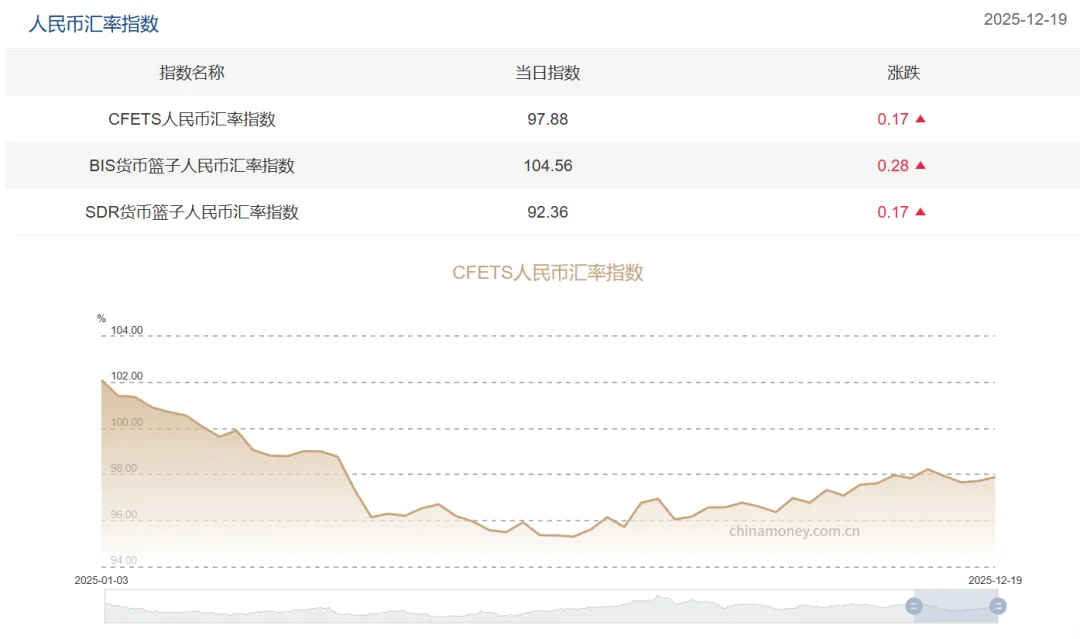Screen dimensions: 1080x639
Task: Click the 2025-12-19 end date under the chart
Action: 995,580
